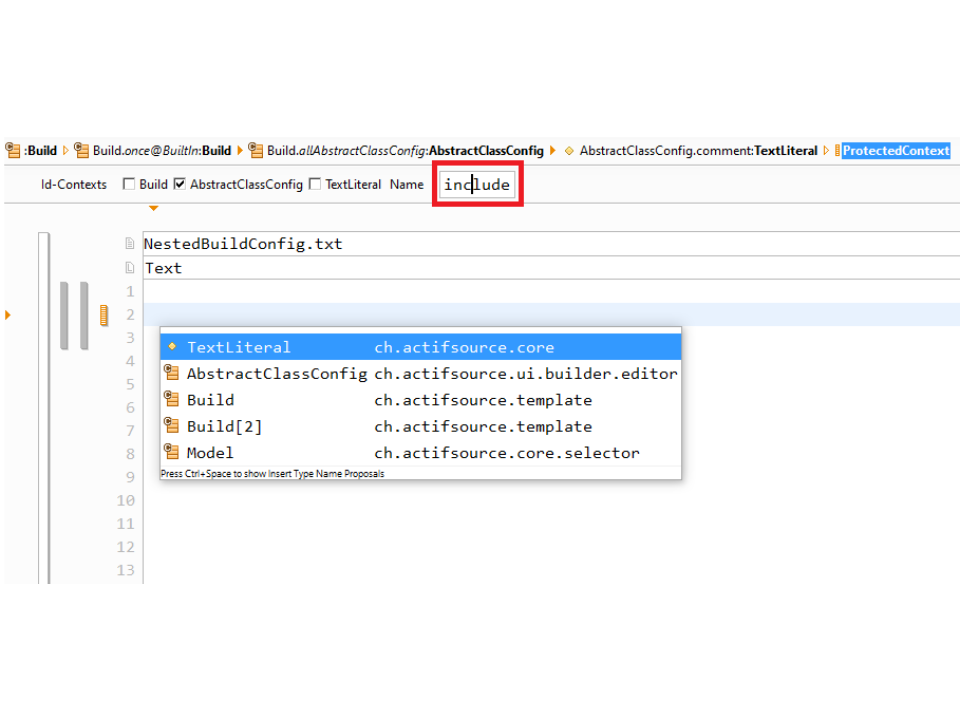Screen dimensions: 960x720
Task: Jump to the AbstractClassConfig.comment:TextLiteral breadcrumb
Action: 698,151
